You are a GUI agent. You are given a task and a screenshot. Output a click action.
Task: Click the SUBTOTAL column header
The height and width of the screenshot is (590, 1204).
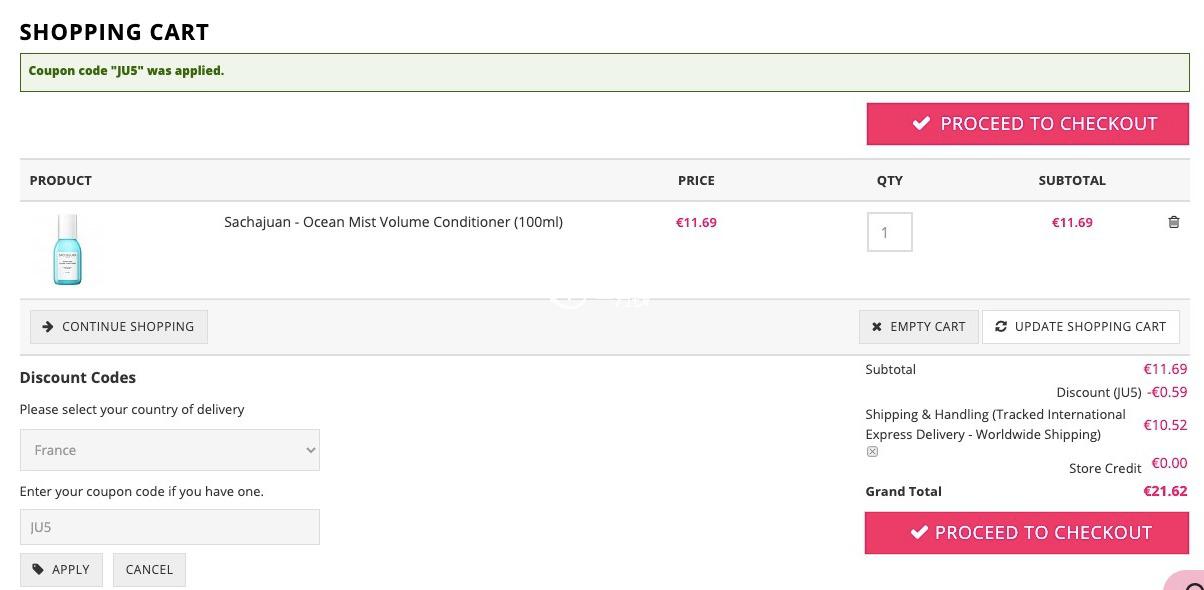[x=1072, y=181]
